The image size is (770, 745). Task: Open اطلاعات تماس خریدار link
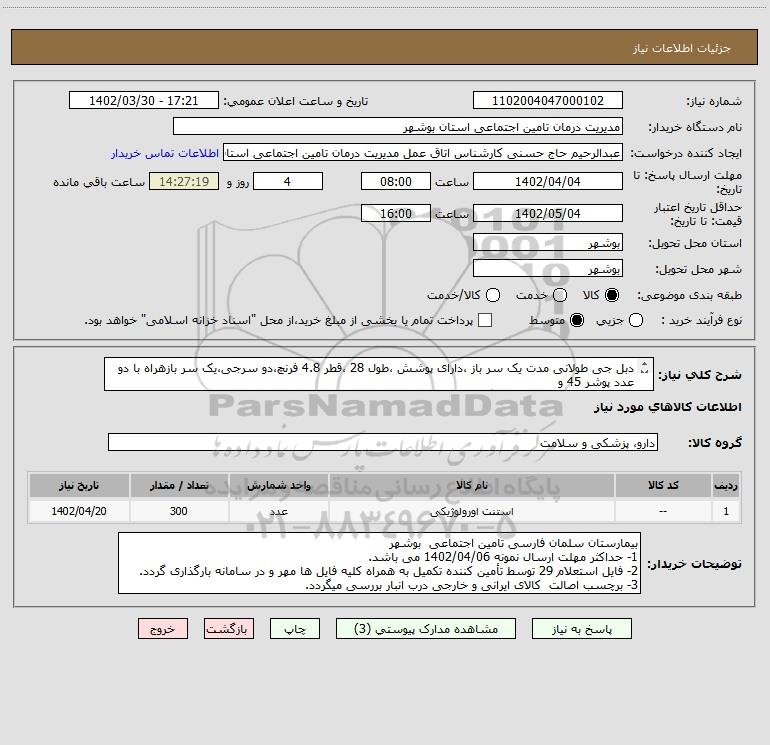click(165, 153)
